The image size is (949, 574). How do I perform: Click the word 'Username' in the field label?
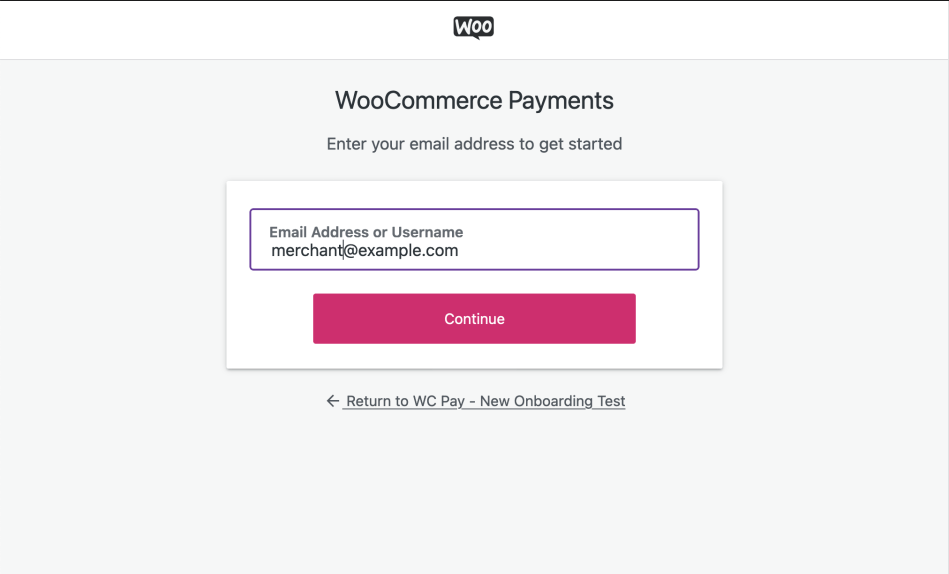coord(427,232)
